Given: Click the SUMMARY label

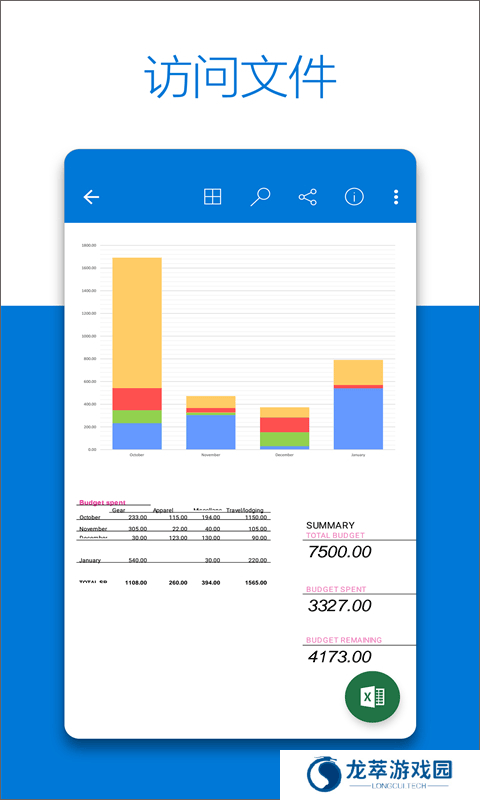Looking at the screenshot, I should (330, 525).
